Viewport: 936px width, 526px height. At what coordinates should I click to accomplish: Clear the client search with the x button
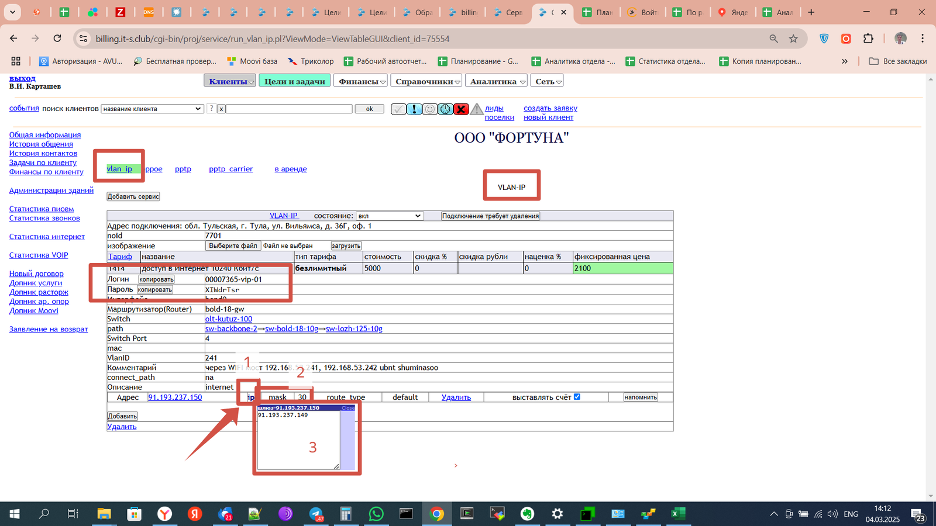(x=221, y=109)
